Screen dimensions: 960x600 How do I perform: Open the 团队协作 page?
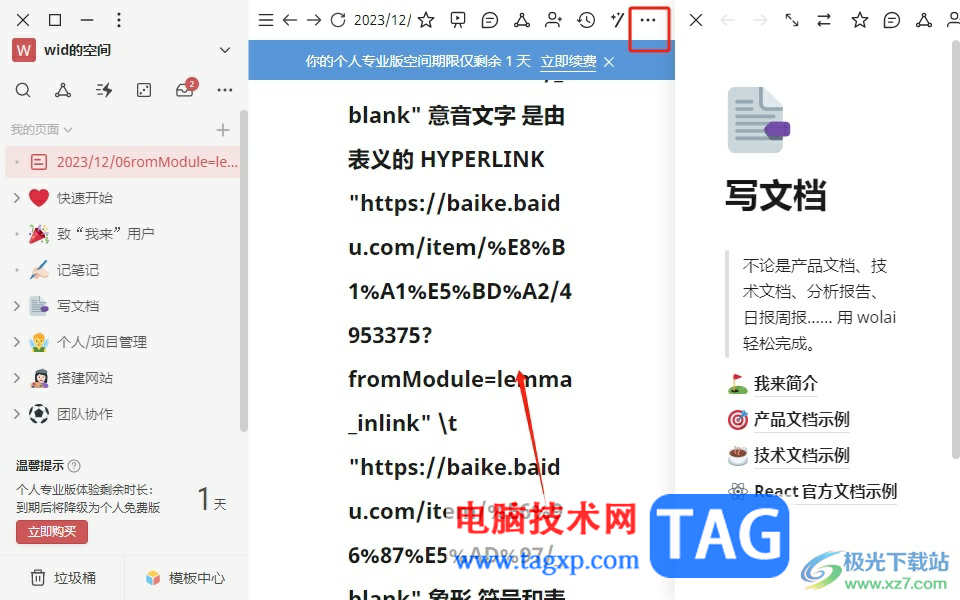pyautogui.click(x=85, y=414)
